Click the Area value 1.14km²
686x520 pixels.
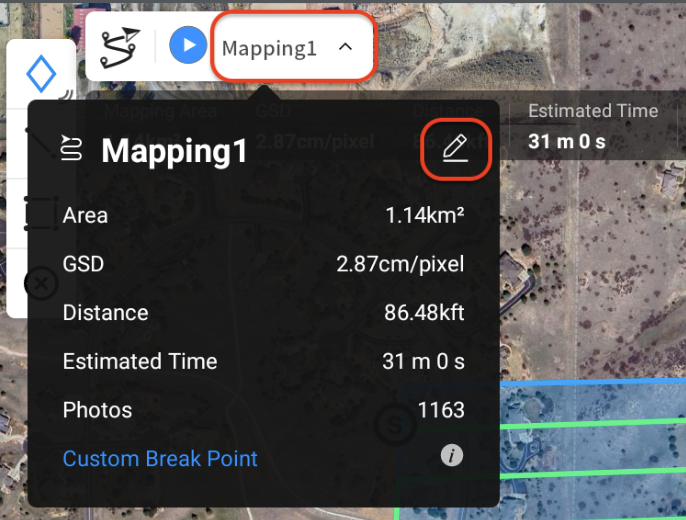424,215
